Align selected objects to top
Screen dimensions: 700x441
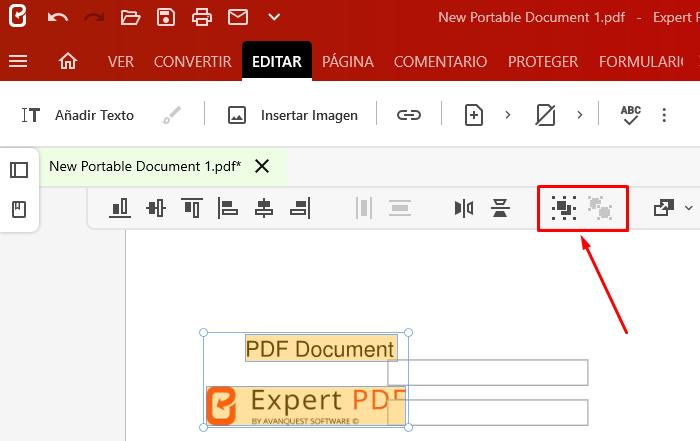192,208
